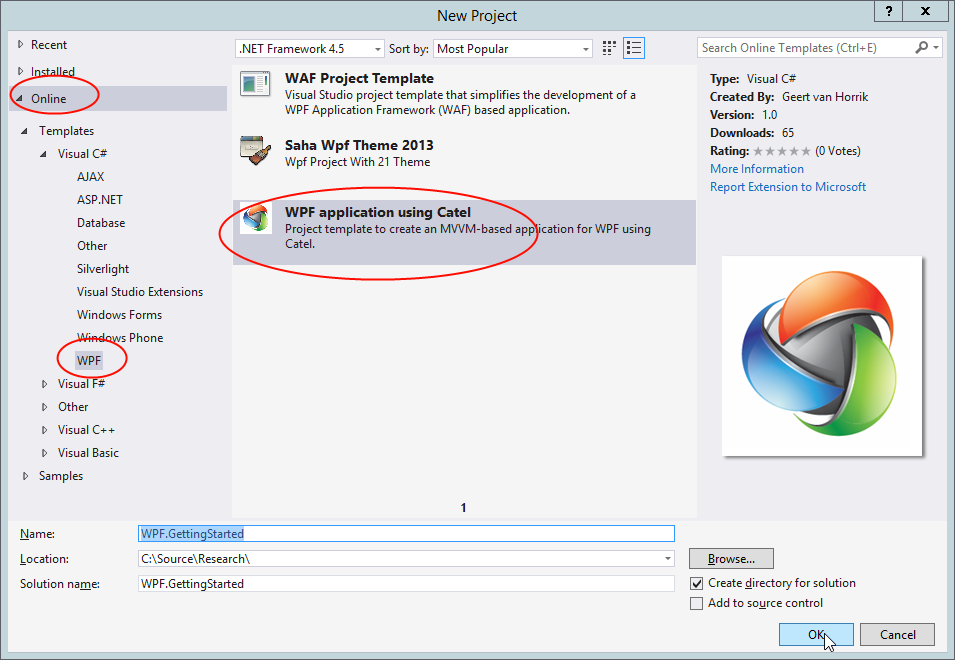Expand the Other templates tree node
The width and height of the screenshot is (955, 660).
(x=44, y=407)
